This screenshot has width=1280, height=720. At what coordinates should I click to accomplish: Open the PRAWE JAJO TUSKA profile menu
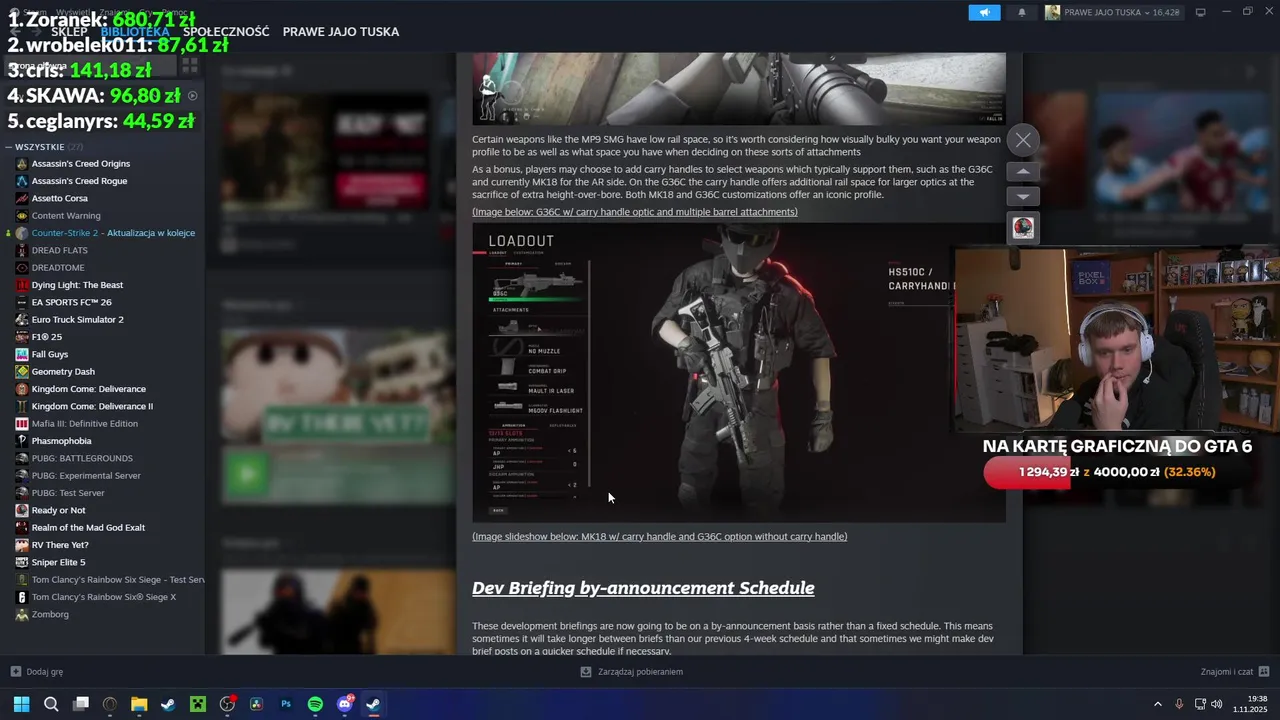pos(341,32)
